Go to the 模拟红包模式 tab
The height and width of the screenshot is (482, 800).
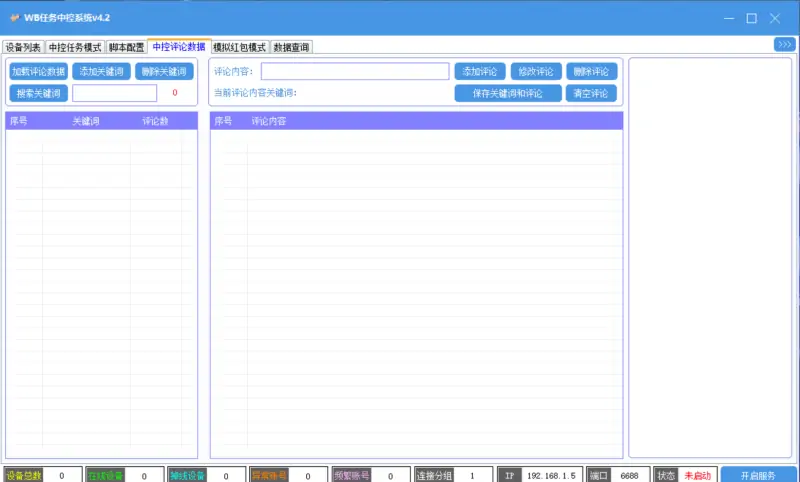tap(239, 47)
